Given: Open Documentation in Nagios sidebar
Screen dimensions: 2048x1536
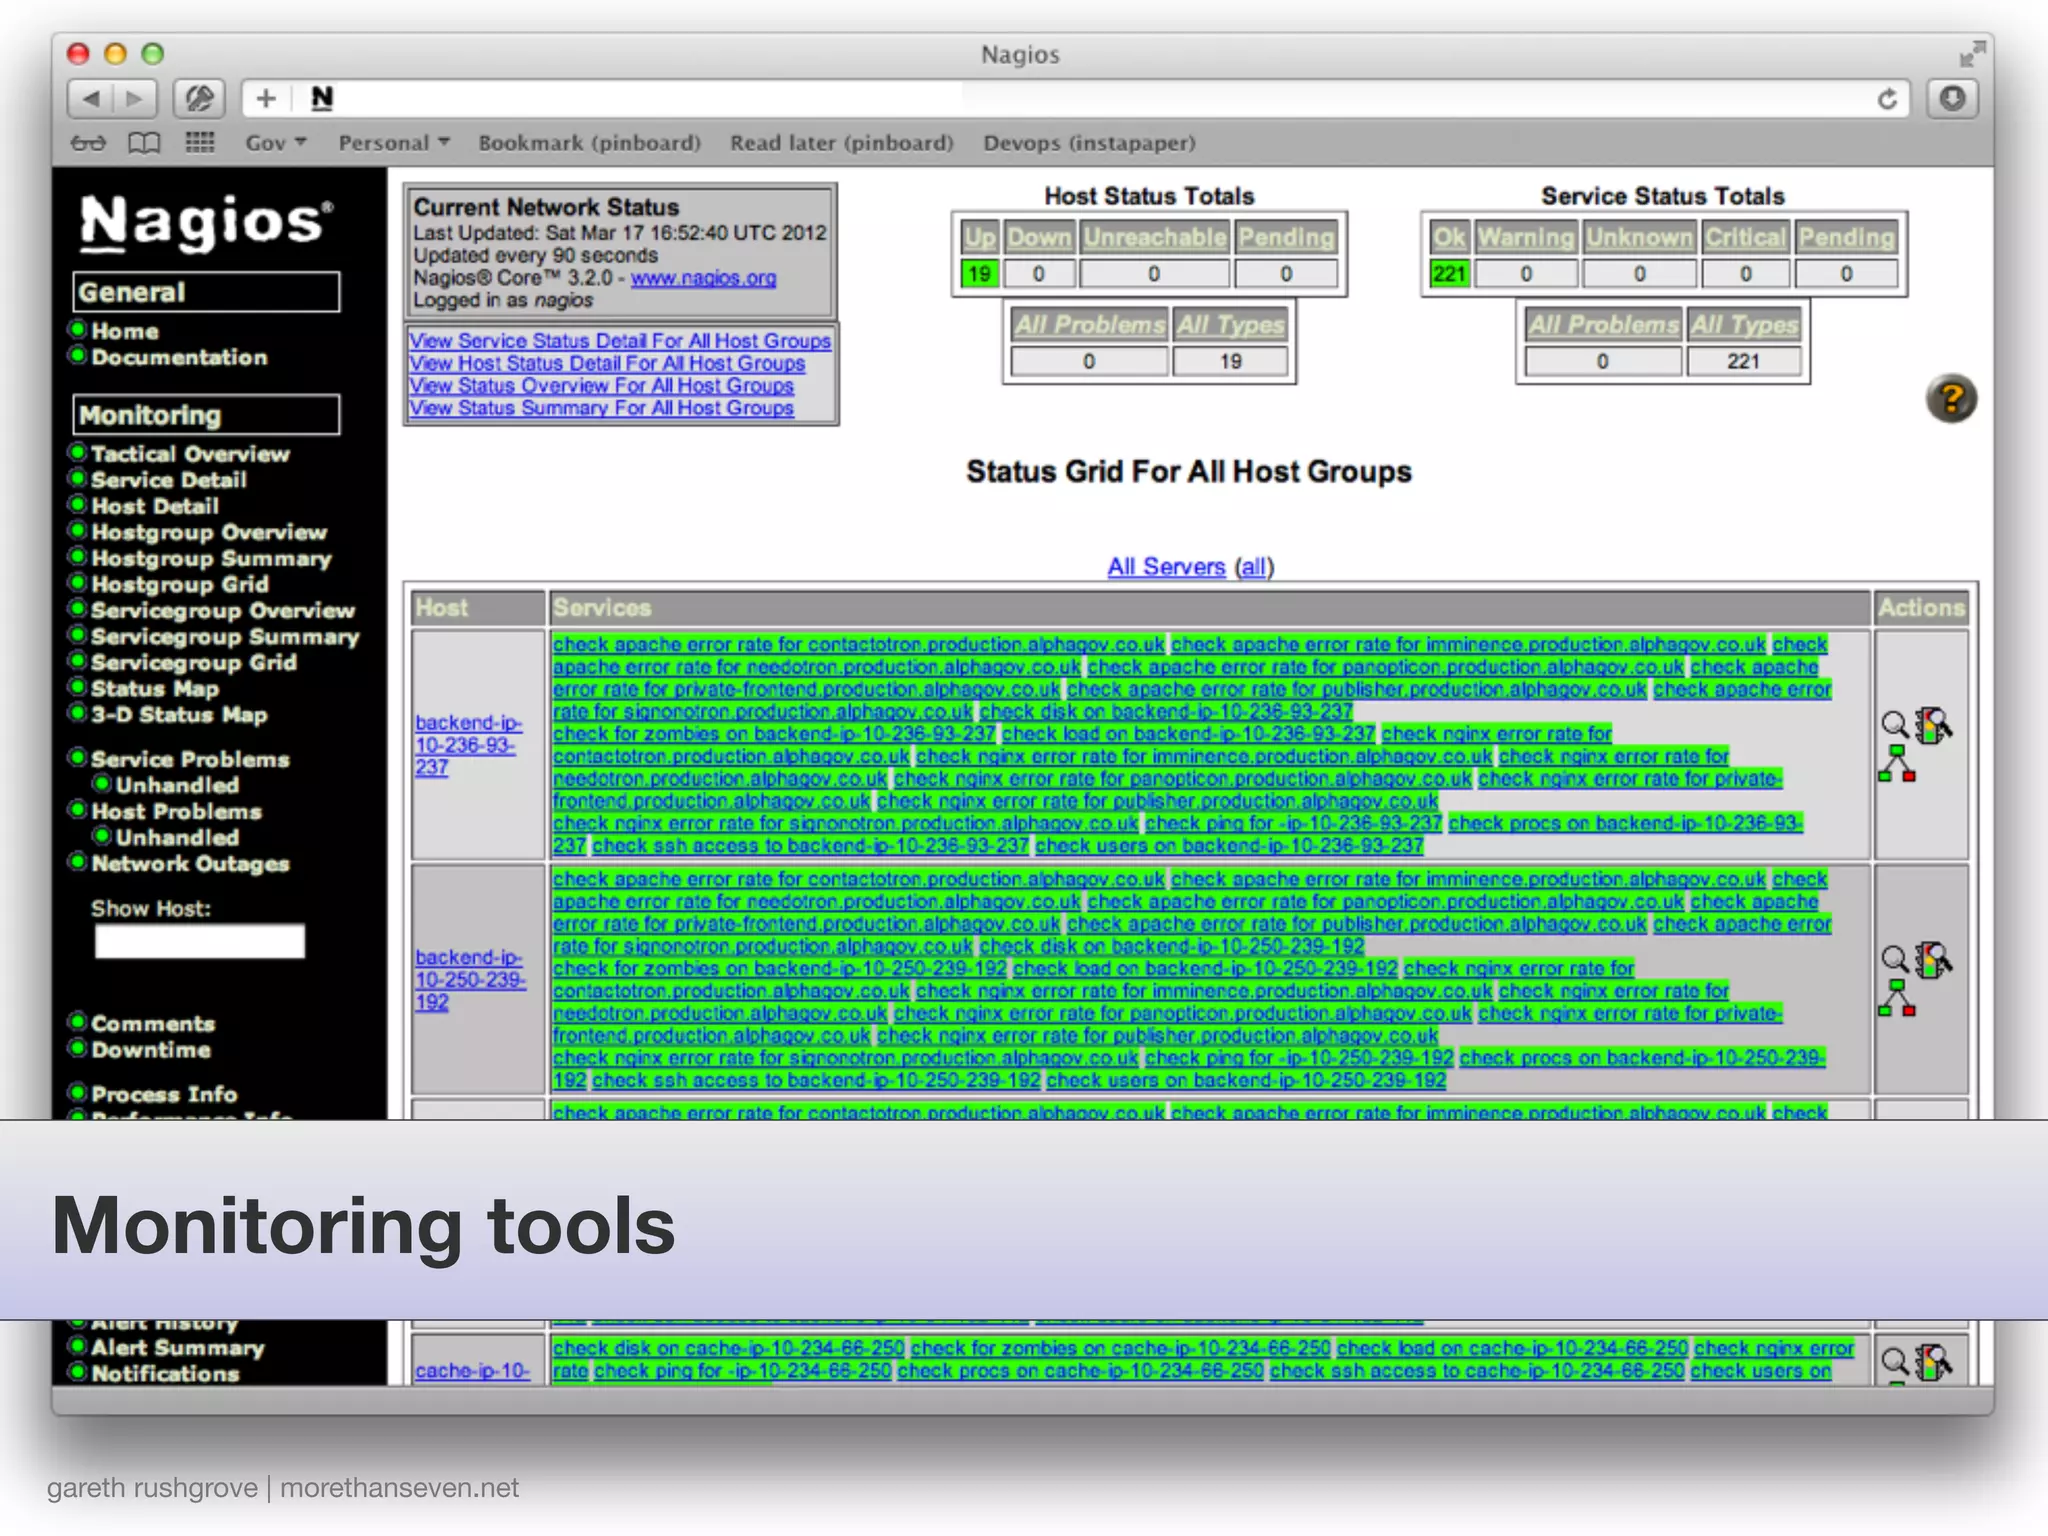Looking at the screenshot, I should (179, 357).
